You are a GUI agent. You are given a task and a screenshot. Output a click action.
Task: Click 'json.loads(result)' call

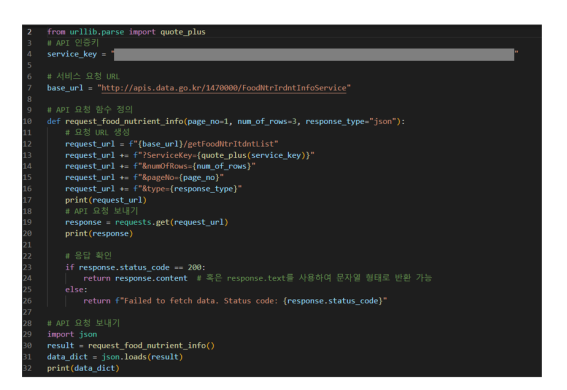point(142,357)
